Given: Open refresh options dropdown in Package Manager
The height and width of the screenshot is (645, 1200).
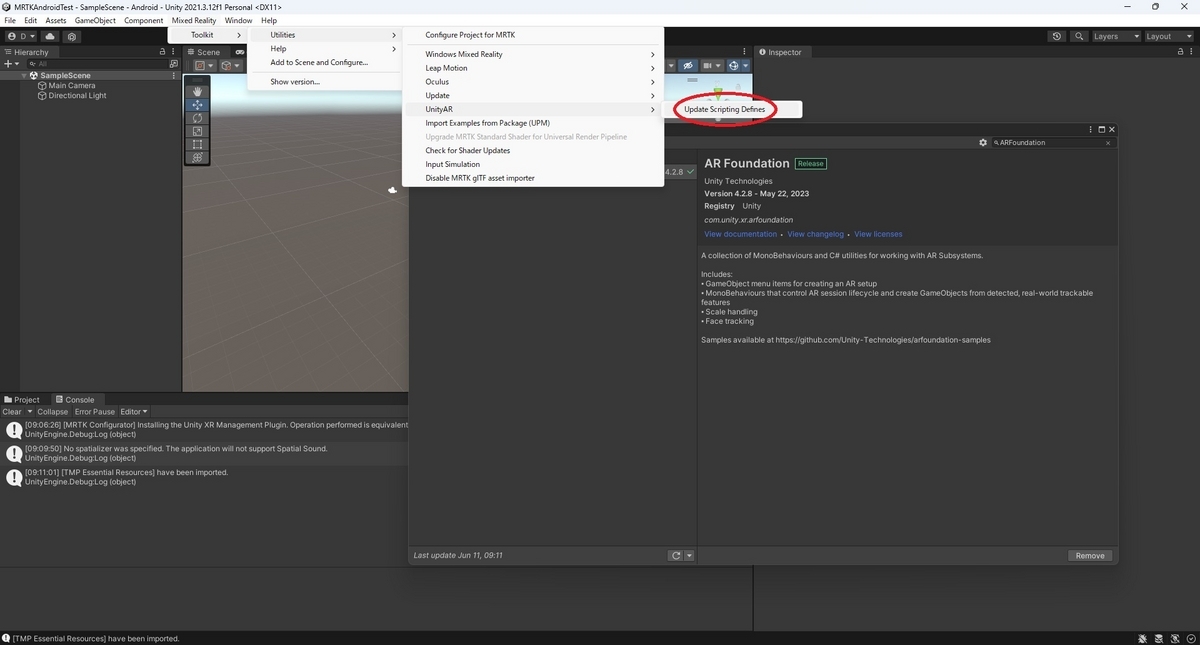Looking at the screenshot, I should pos(689,556).
